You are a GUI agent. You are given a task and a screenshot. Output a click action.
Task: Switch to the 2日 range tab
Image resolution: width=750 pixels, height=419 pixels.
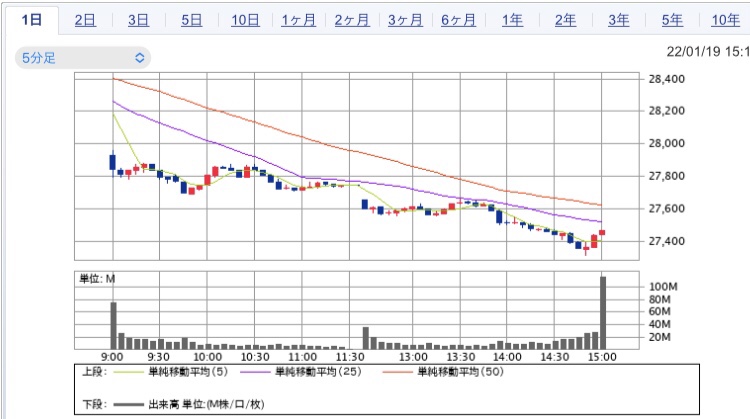[x=85, y=20]
